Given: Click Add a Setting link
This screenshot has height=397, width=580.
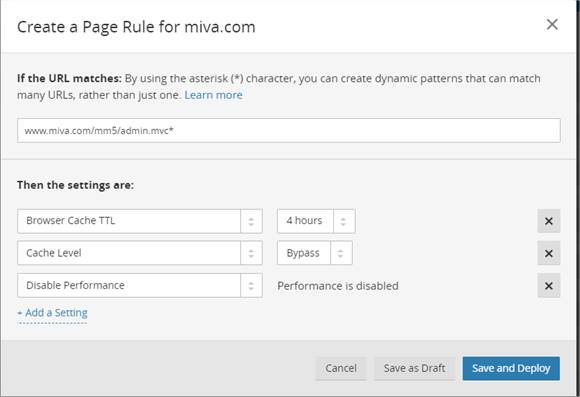Looking at the screenshot, I should pyautogui.click(x=53, y=313).
